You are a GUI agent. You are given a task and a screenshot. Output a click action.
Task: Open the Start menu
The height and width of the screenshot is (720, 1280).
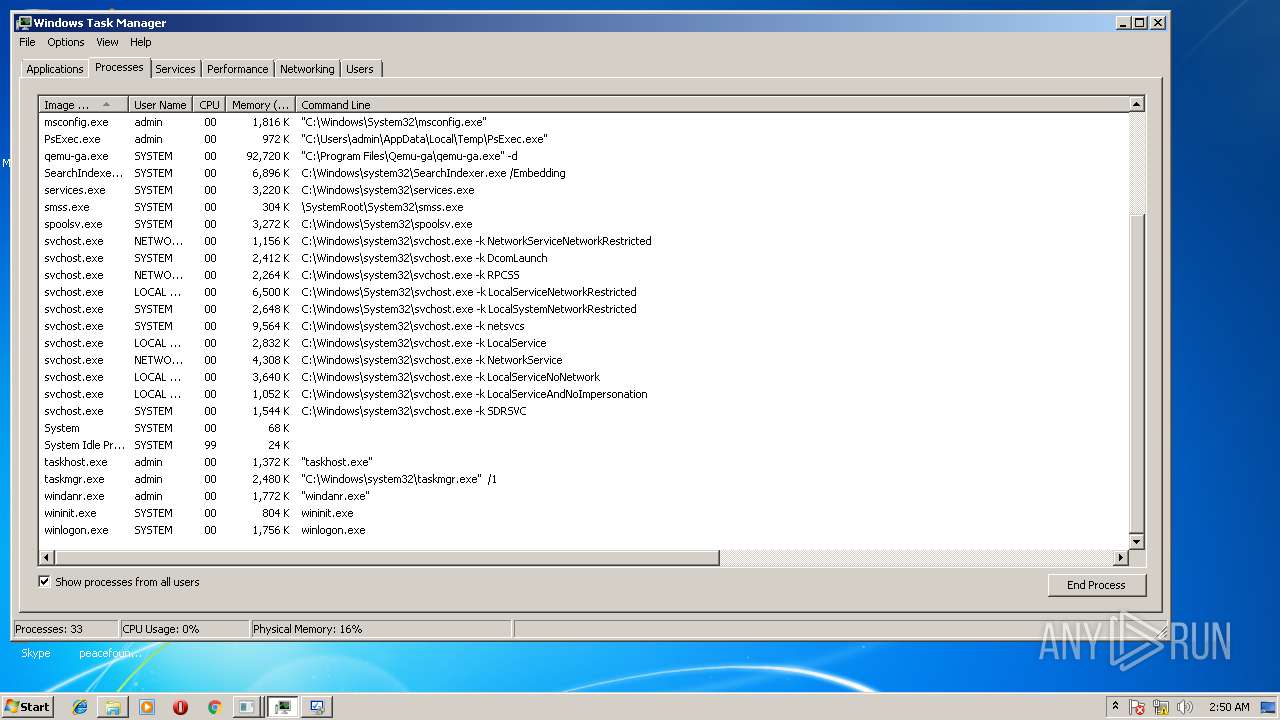pyautogui.click(x=27, y=707)
